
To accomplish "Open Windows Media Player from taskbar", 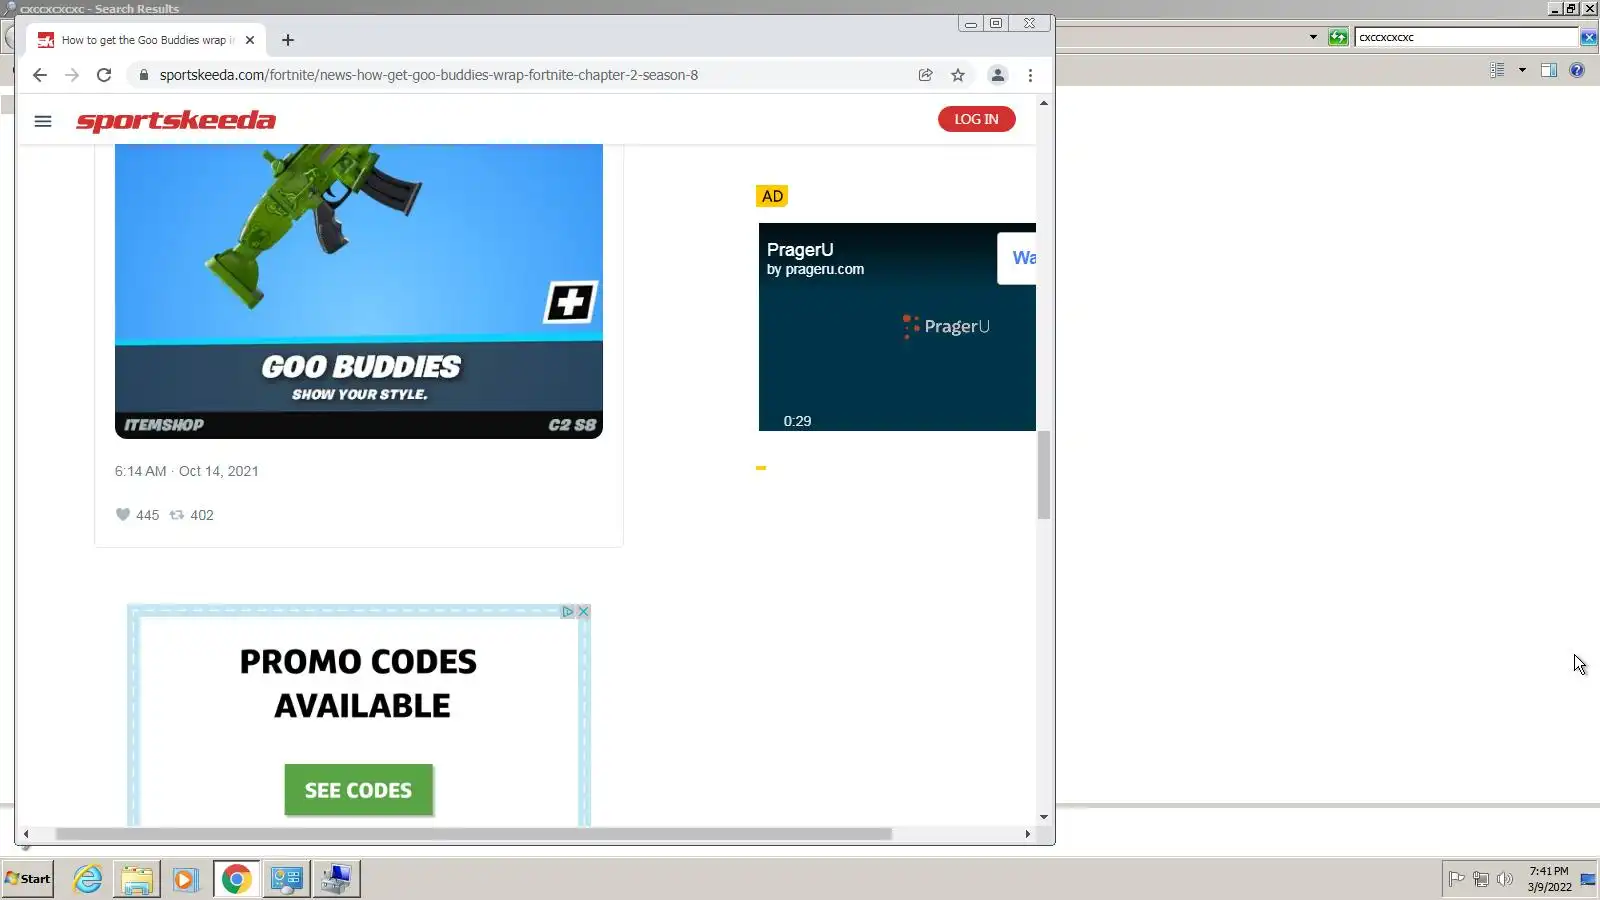I will pos(186,879).
